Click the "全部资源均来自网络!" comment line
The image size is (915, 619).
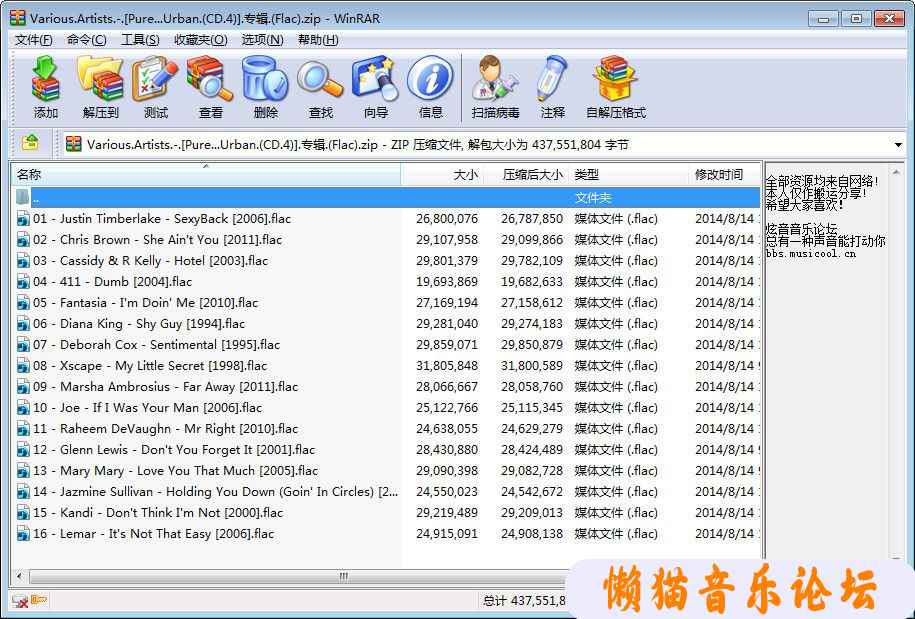click(x=822, y=181)
